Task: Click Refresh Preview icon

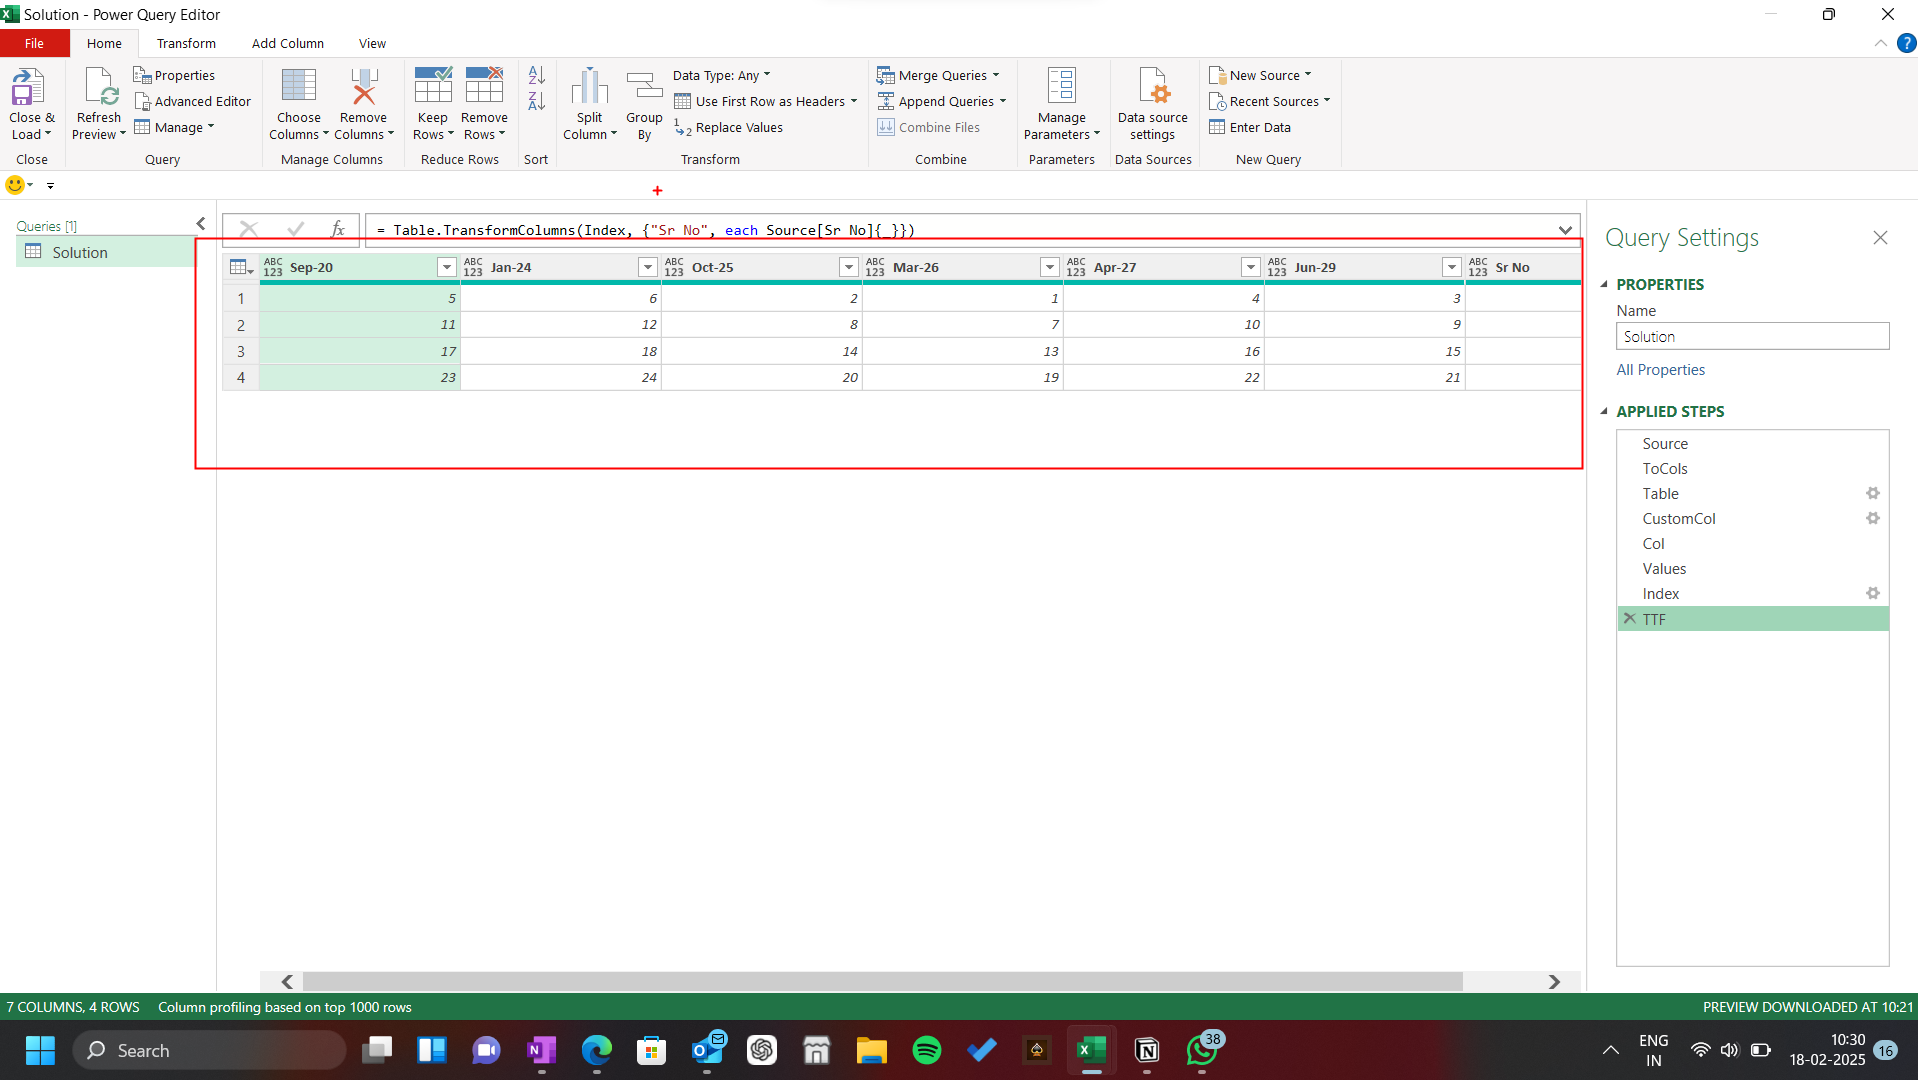Action: tap(100, 88)
